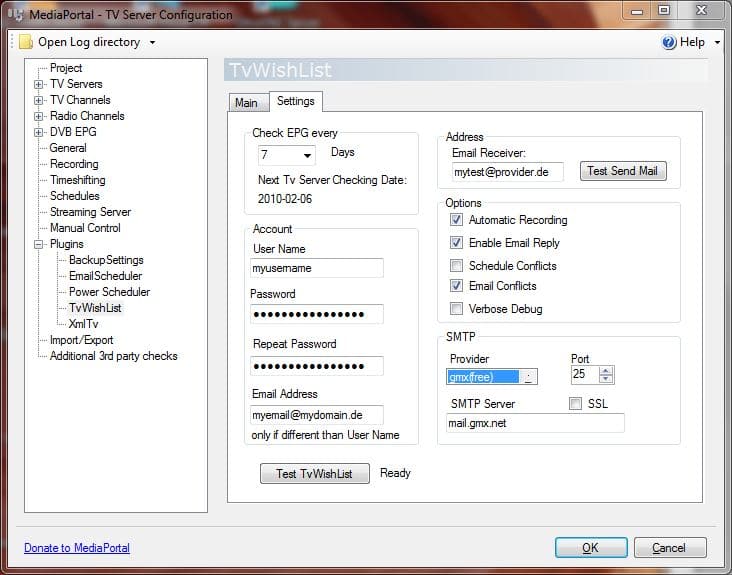This screenshot has height=575, width=732.
Task: Click the Test Send Mail button
Action: [622, 171]
